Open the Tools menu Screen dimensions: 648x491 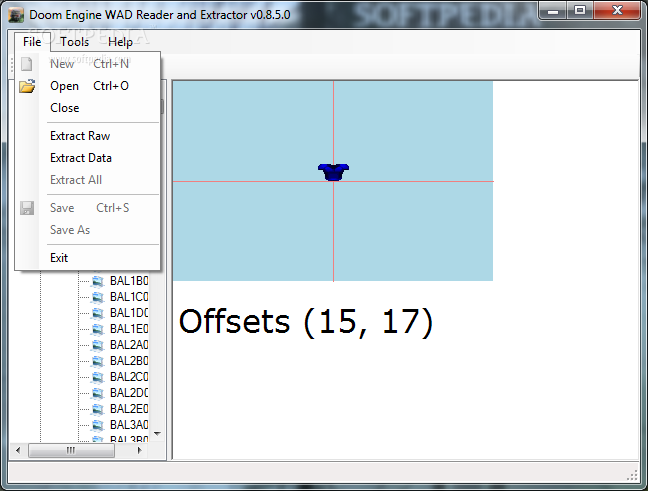coord(74,42)
